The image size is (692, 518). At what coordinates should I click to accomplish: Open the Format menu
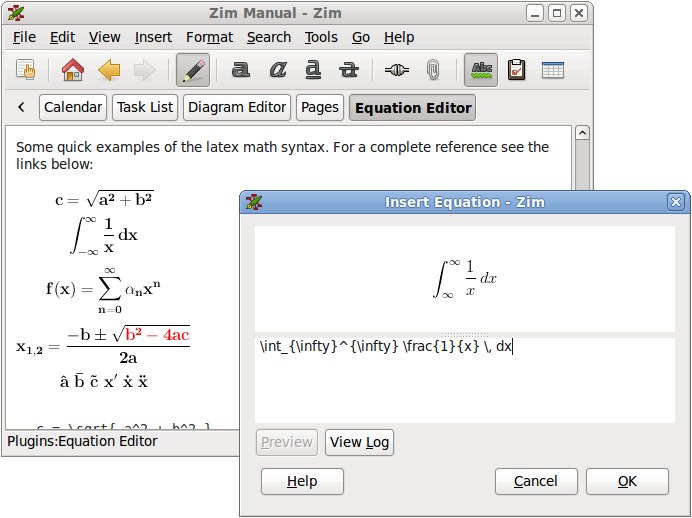pos(209,37)
